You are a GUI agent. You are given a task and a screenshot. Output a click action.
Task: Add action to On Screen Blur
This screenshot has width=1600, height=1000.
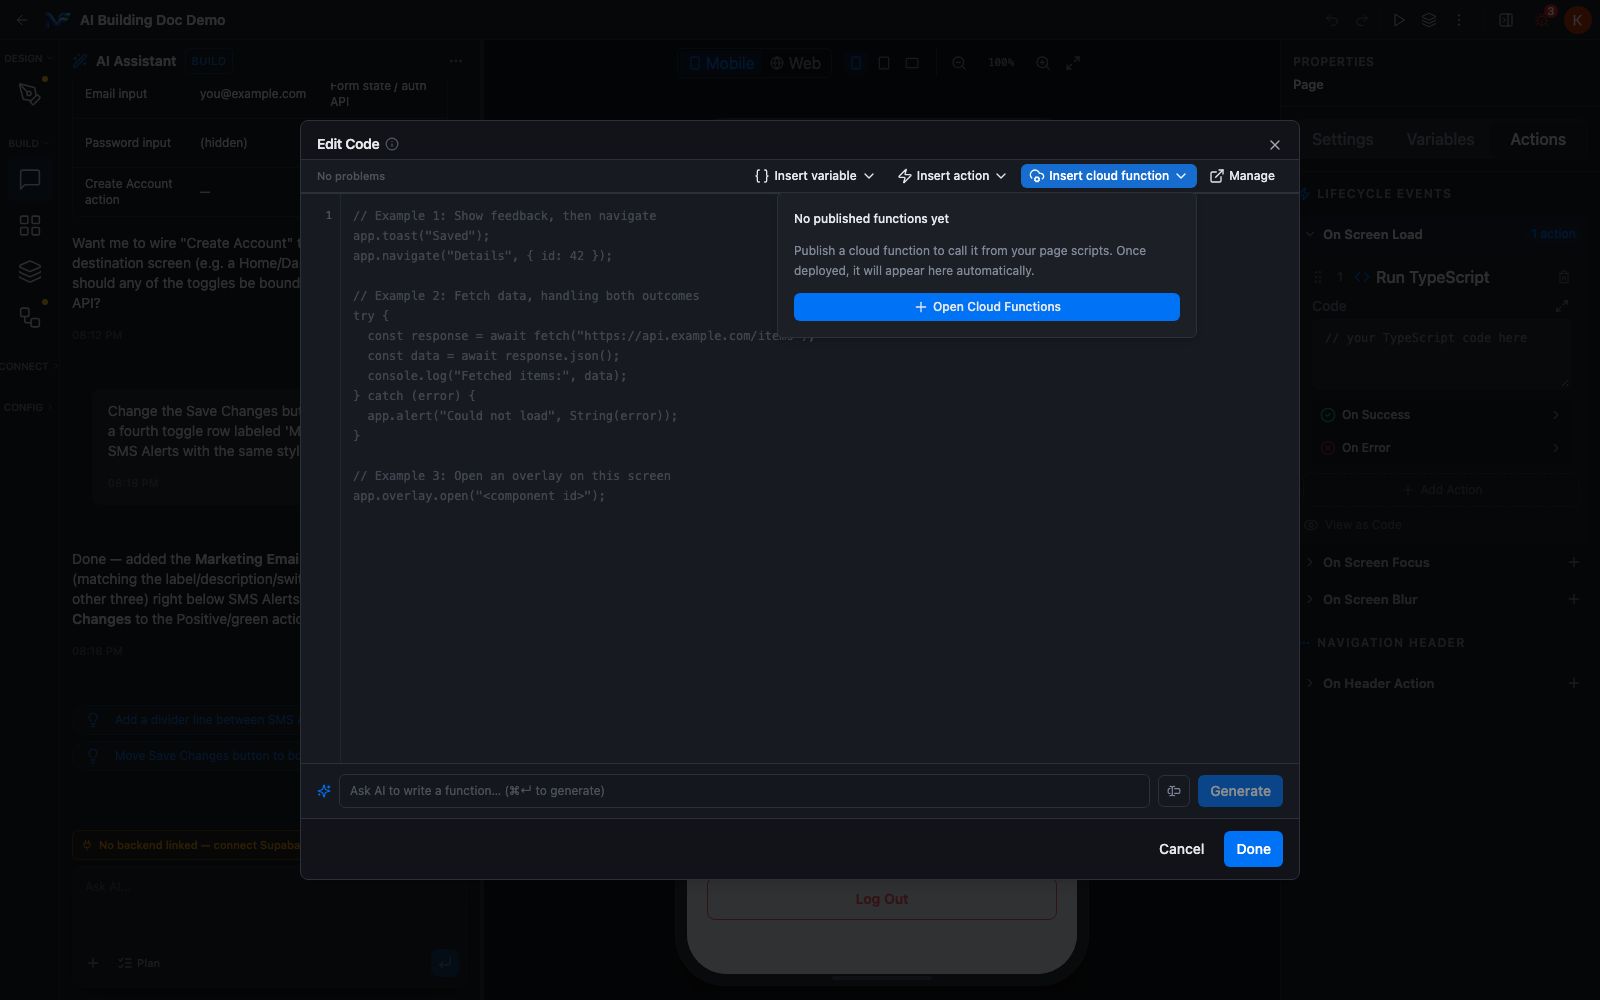point(1573,599)
